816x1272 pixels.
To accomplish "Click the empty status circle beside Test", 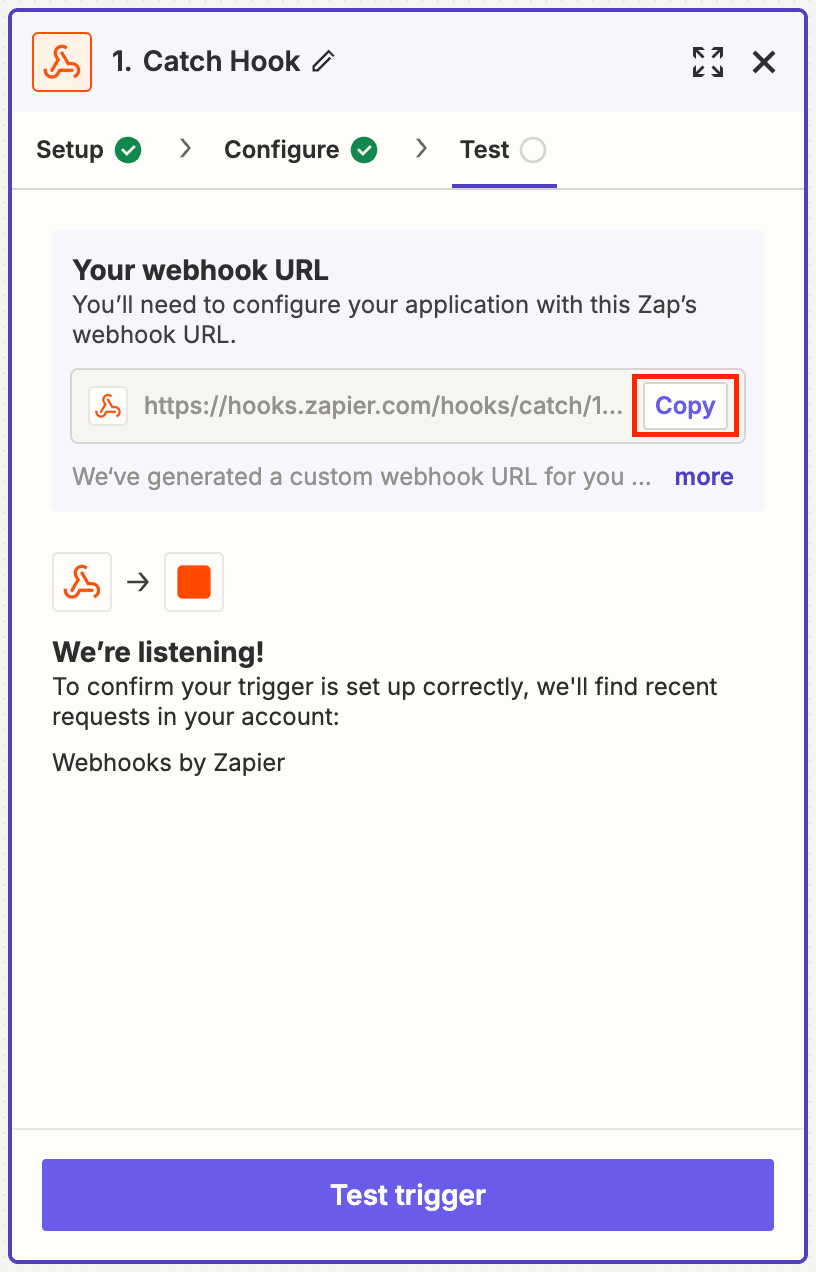I will (x=533, y=150).
